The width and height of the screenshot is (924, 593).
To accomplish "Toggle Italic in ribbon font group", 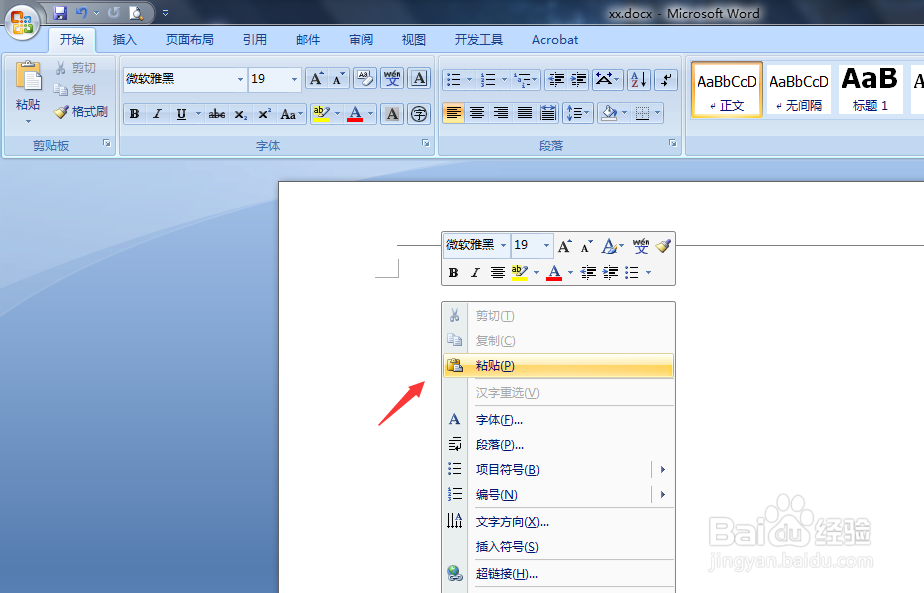I will [x=157, y=114].
